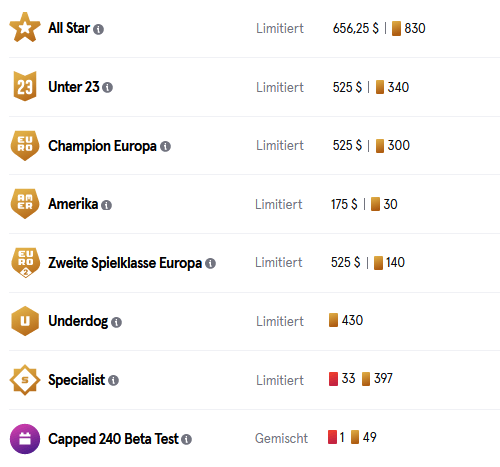Screen dimensions: 500x467
Task: Click the purple Capped 240 calendar icon
Action: coord(25,439)
